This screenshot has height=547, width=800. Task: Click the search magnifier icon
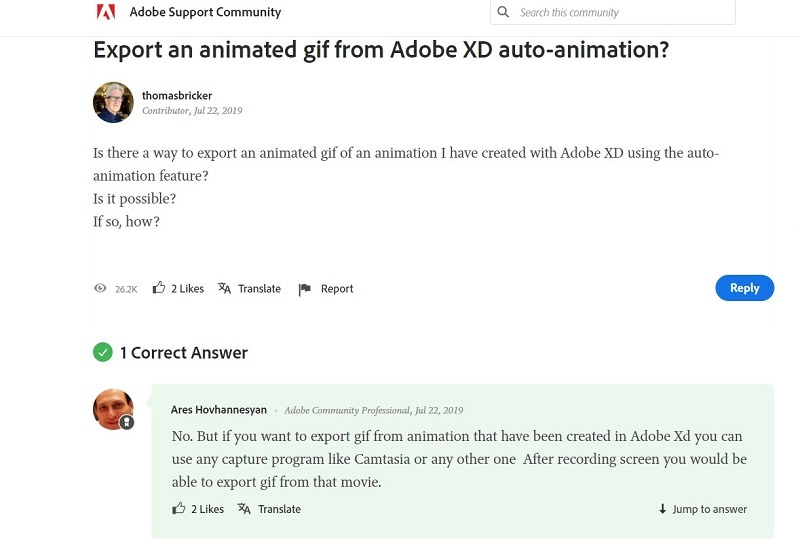(x=503, y=12)
